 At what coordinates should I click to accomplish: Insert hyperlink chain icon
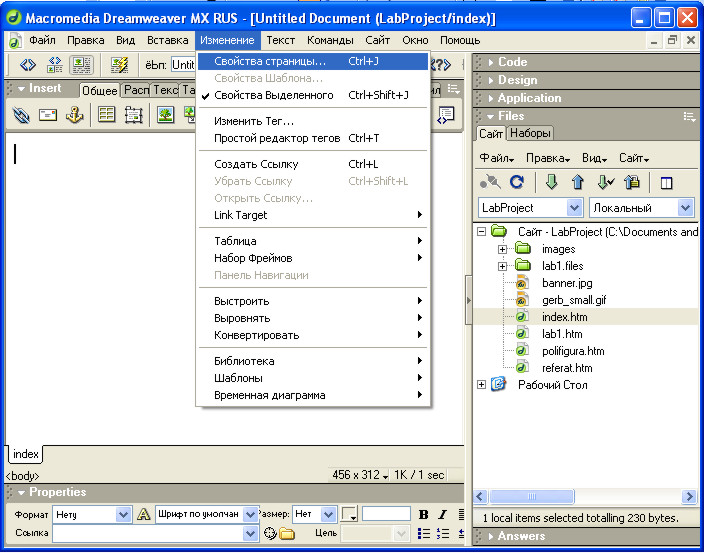click(21, 115)
